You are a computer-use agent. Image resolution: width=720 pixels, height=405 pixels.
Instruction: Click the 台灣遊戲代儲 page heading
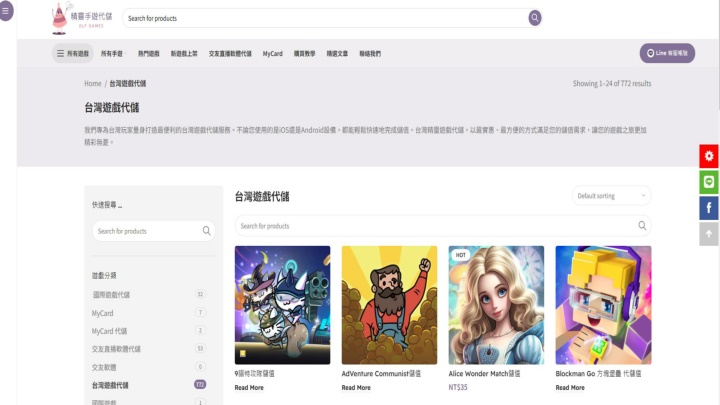[112, 108]
